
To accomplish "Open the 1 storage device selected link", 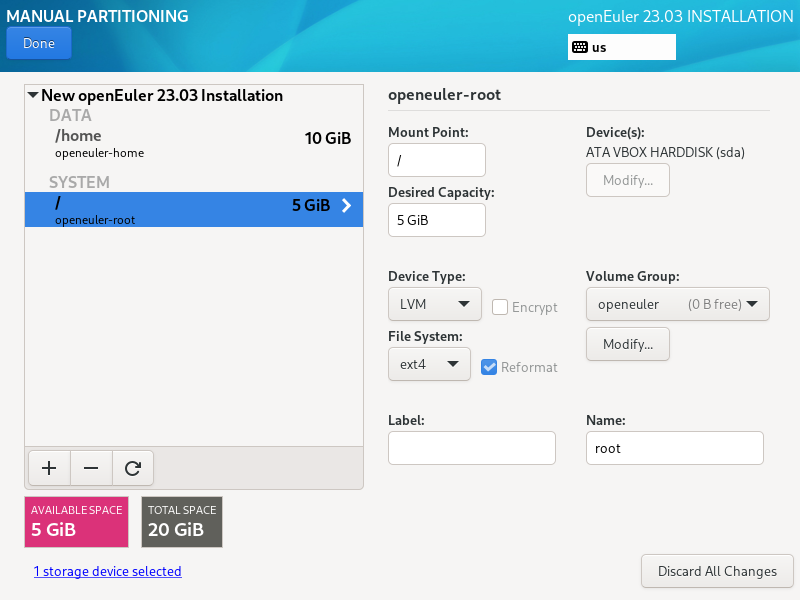I will pyautogui.click(x=107, y=572).
